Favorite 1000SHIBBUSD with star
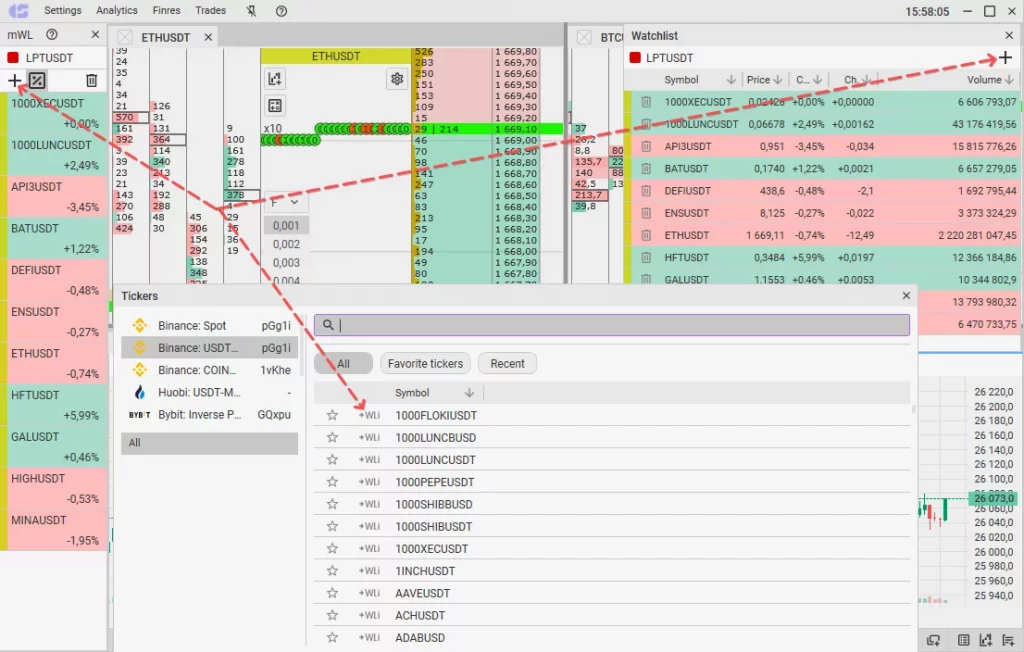 coord(332,504)
